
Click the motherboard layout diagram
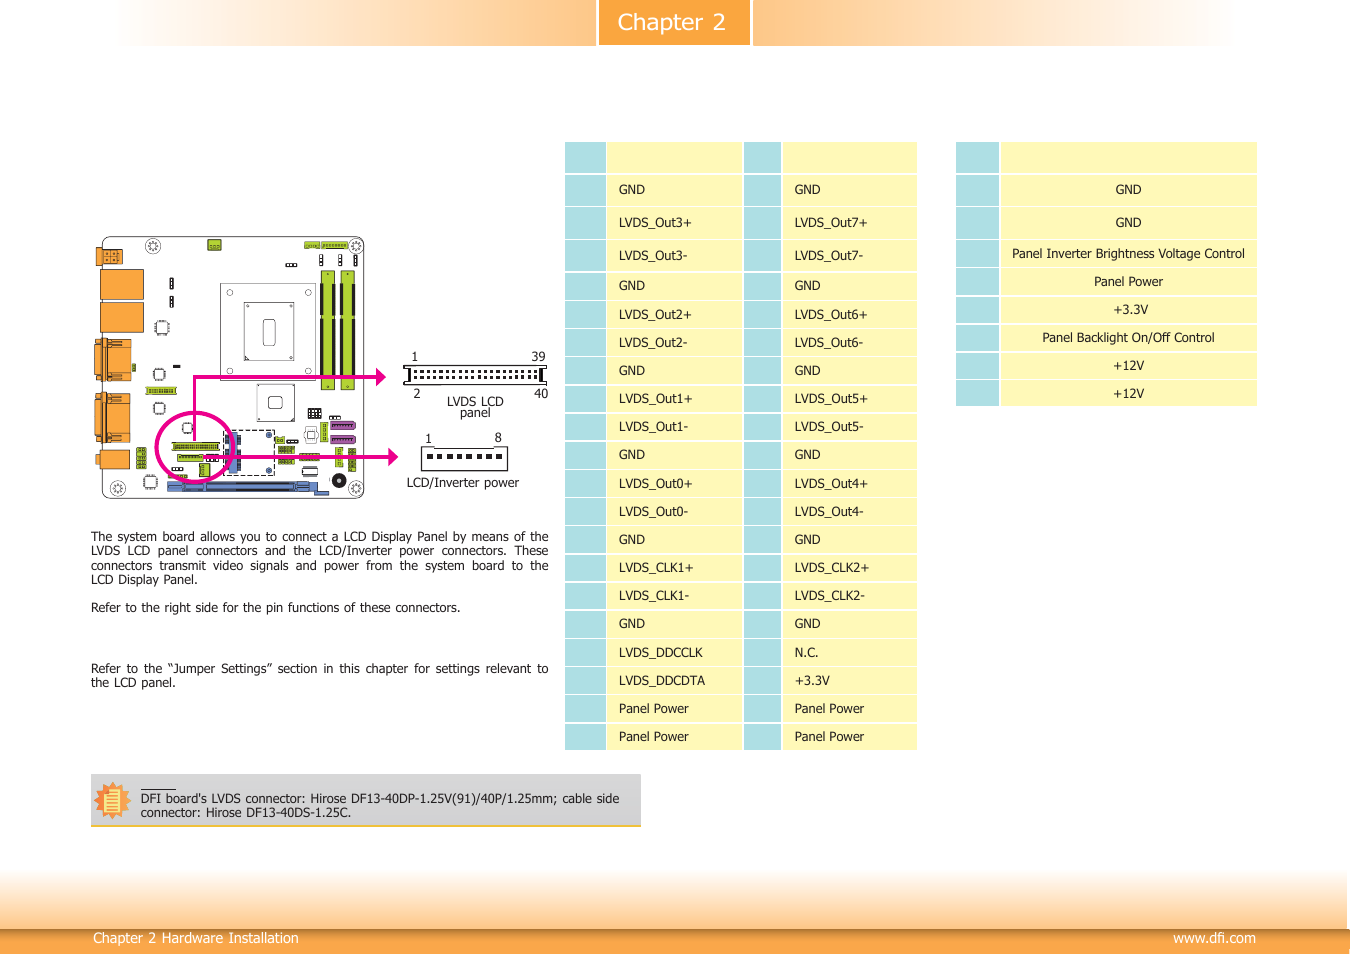pyautogui.click(x=232, y=367)
